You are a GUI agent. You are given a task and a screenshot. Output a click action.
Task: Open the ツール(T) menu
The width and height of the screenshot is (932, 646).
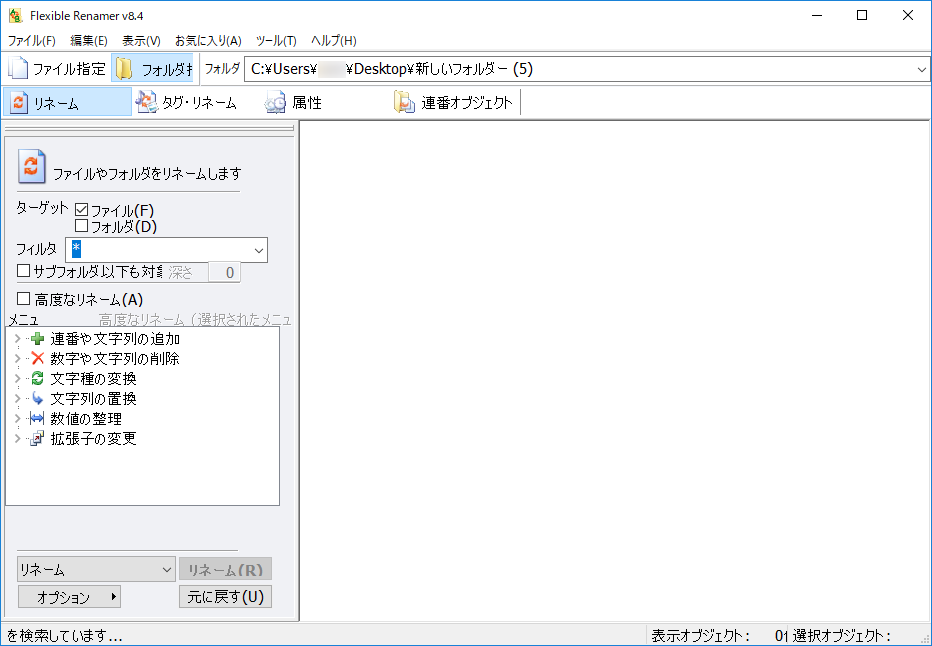[x=276, y=41]
